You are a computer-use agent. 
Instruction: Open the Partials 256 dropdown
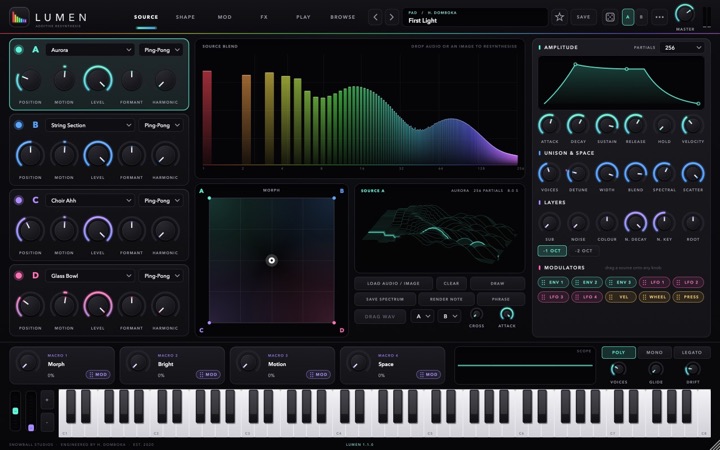coord(682,47)
